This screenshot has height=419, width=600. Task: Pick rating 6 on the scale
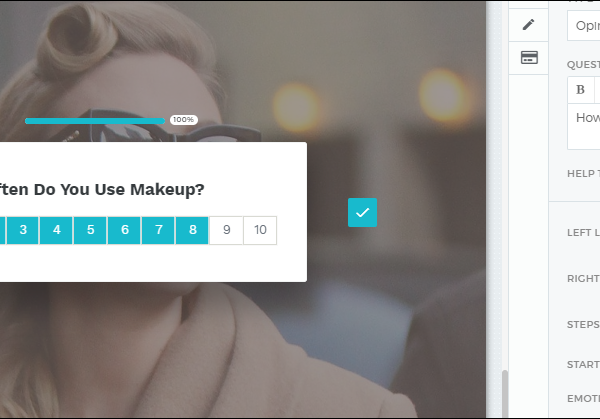(x=124, y=230)
